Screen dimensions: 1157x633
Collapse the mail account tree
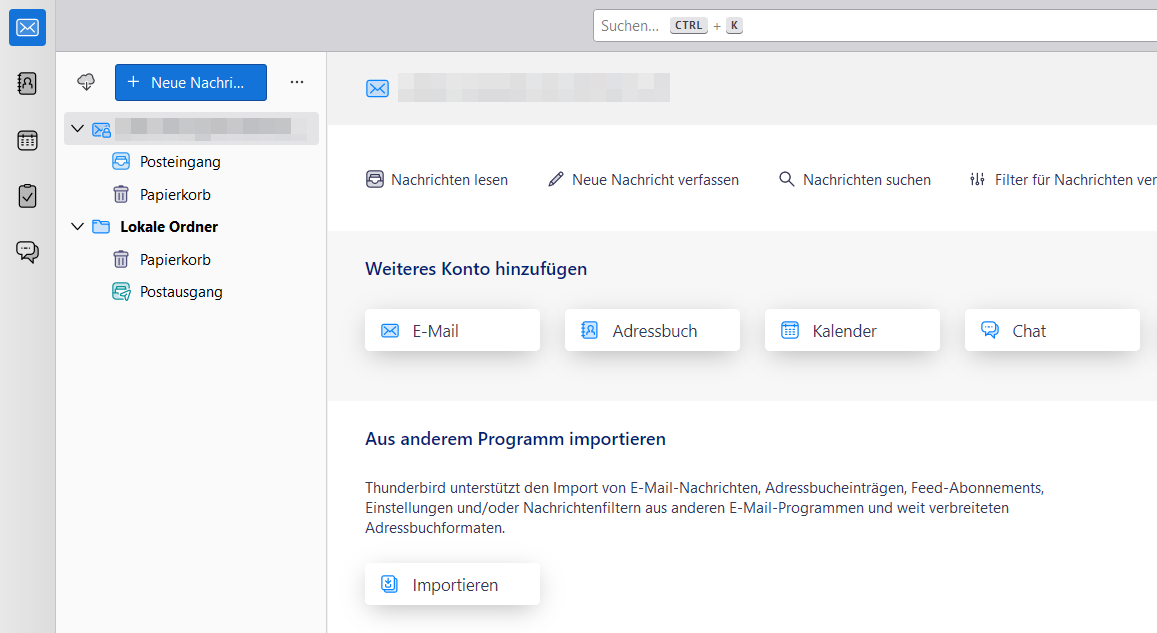(x=77, y=128)
